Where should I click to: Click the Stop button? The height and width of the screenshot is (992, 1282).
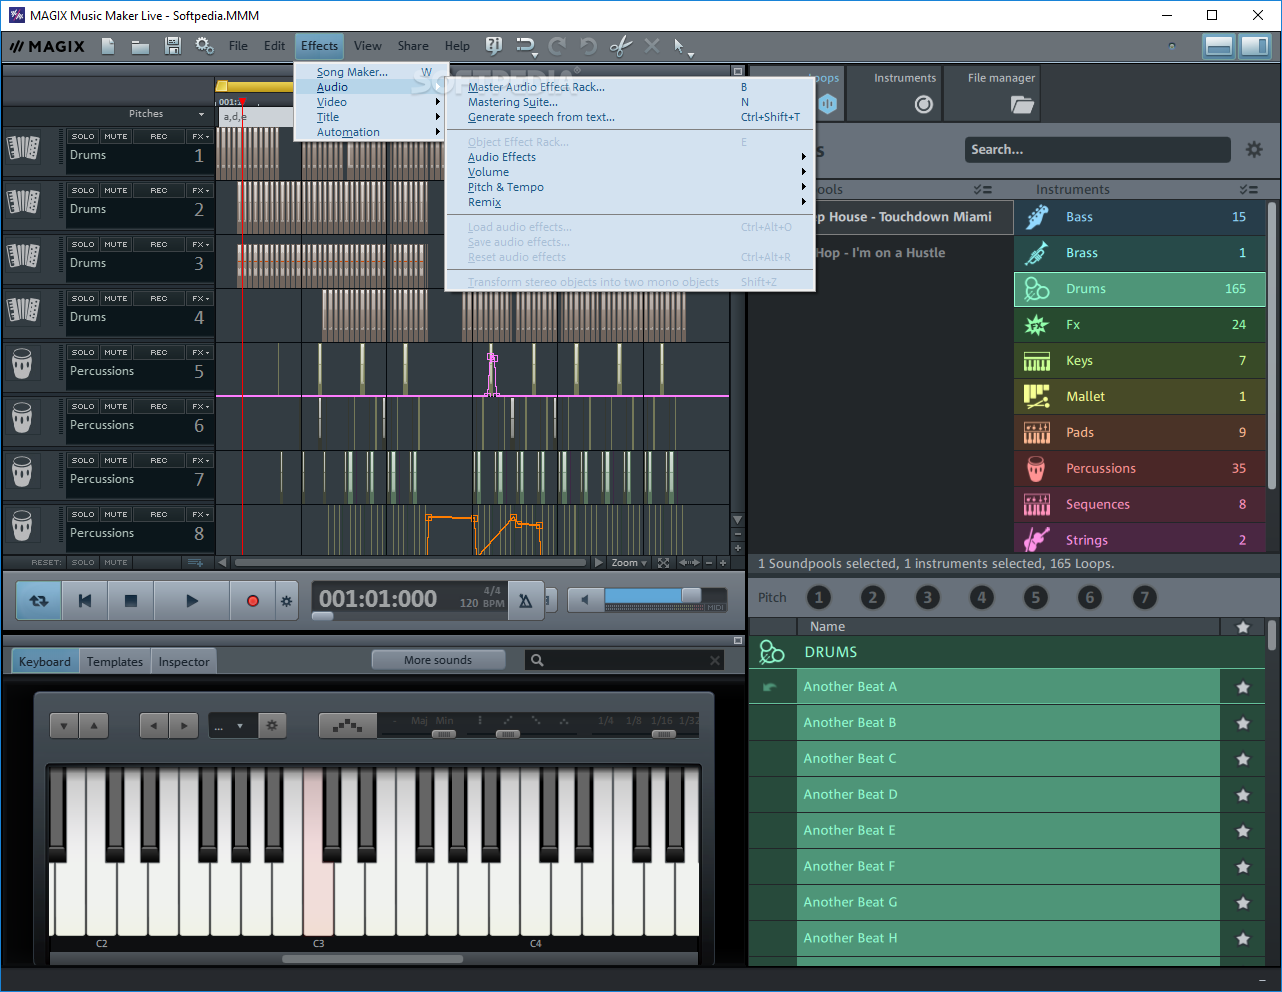pos(130,601)
